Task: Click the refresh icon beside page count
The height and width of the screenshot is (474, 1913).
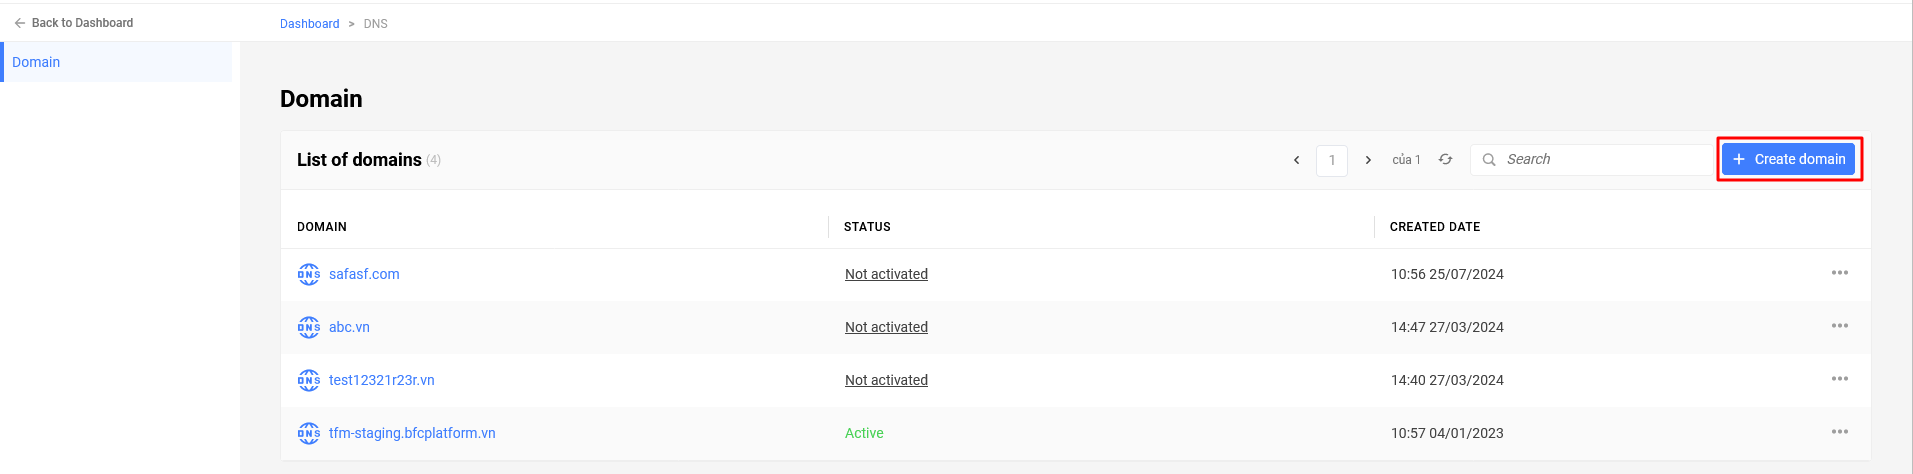Action: pos(1445,159)
